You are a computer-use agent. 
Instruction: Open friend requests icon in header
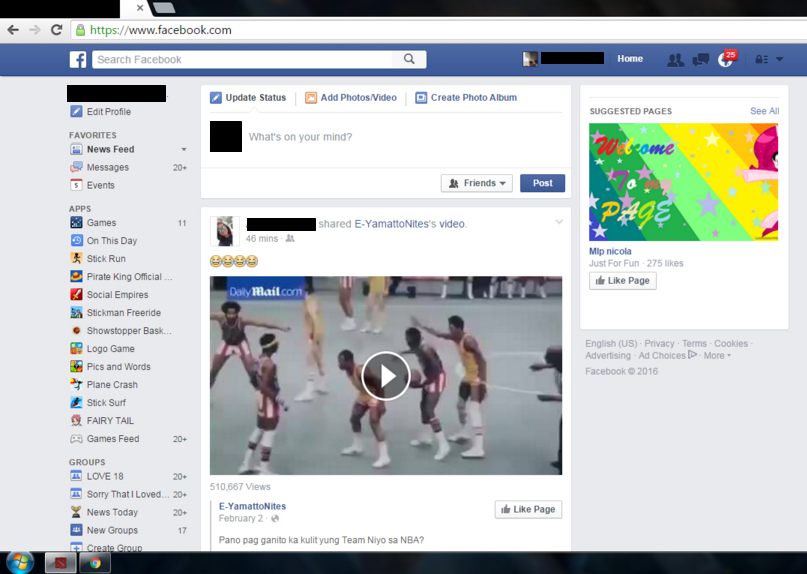click(x=675, y=60)
